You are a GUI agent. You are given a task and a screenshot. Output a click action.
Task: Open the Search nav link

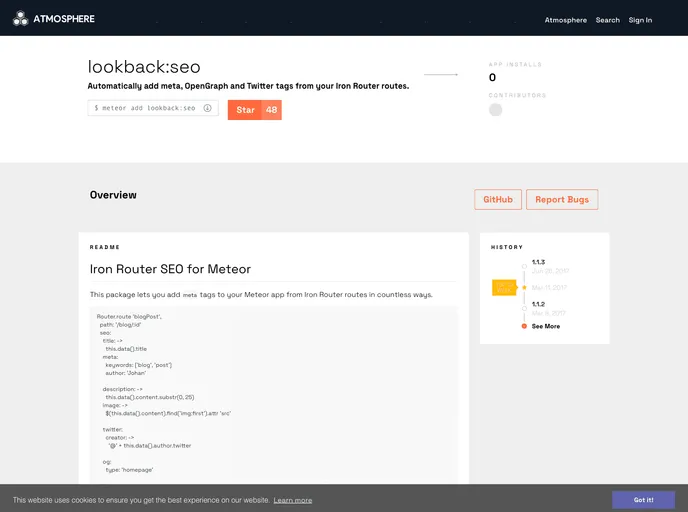tap(608, 20)
